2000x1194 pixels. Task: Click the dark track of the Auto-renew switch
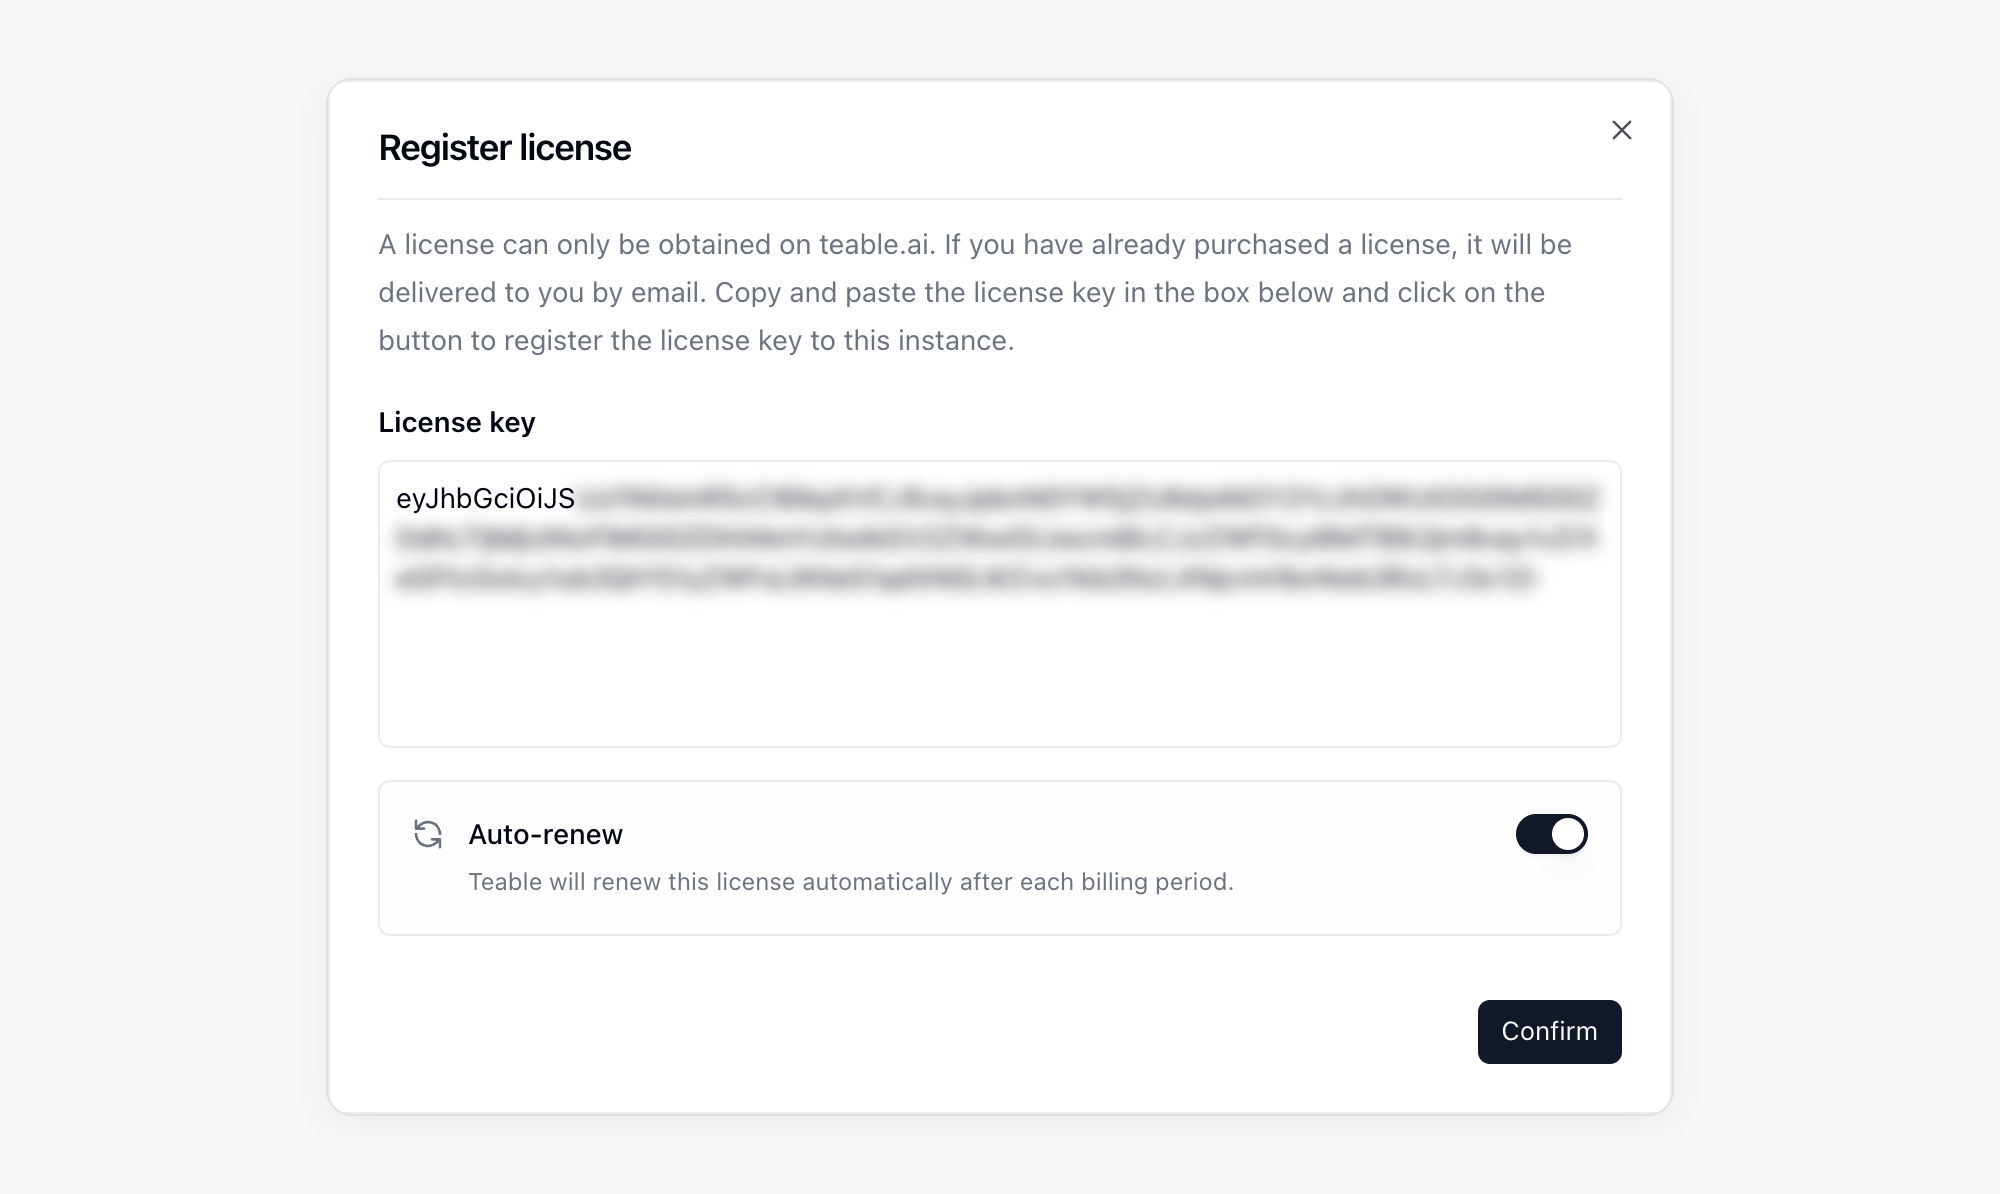click(1533, 834)
